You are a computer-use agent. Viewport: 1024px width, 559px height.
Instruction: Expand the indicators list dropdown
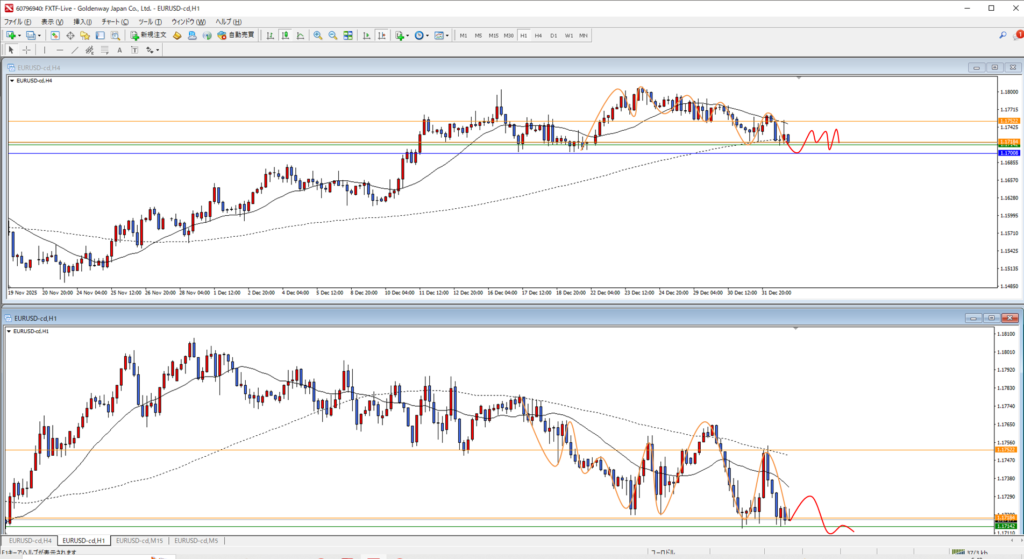tap(408, 35)
